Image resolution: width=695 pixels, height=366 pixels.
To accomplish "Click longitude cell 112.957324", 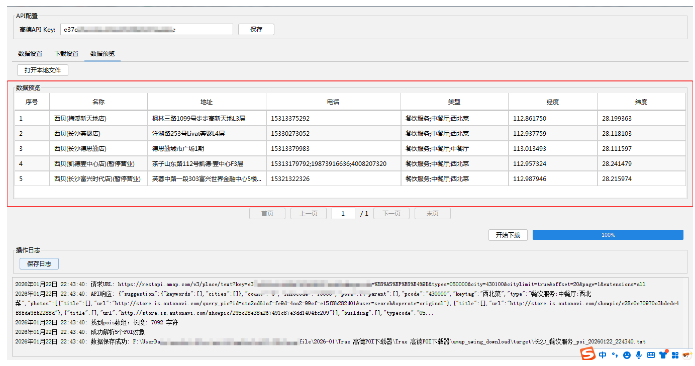I will [x=553, y=164].
